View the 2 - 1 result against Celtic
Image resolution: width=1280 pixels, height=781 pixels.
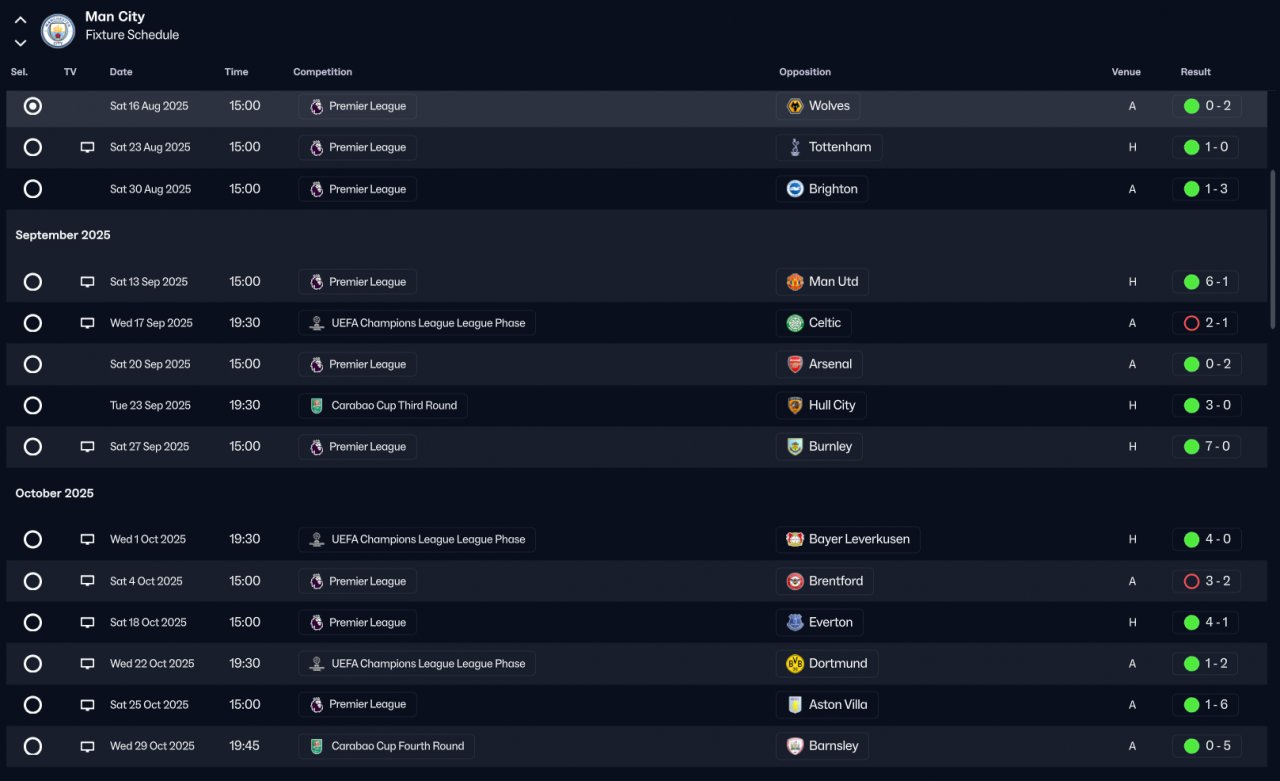(x=1206, y=323)
